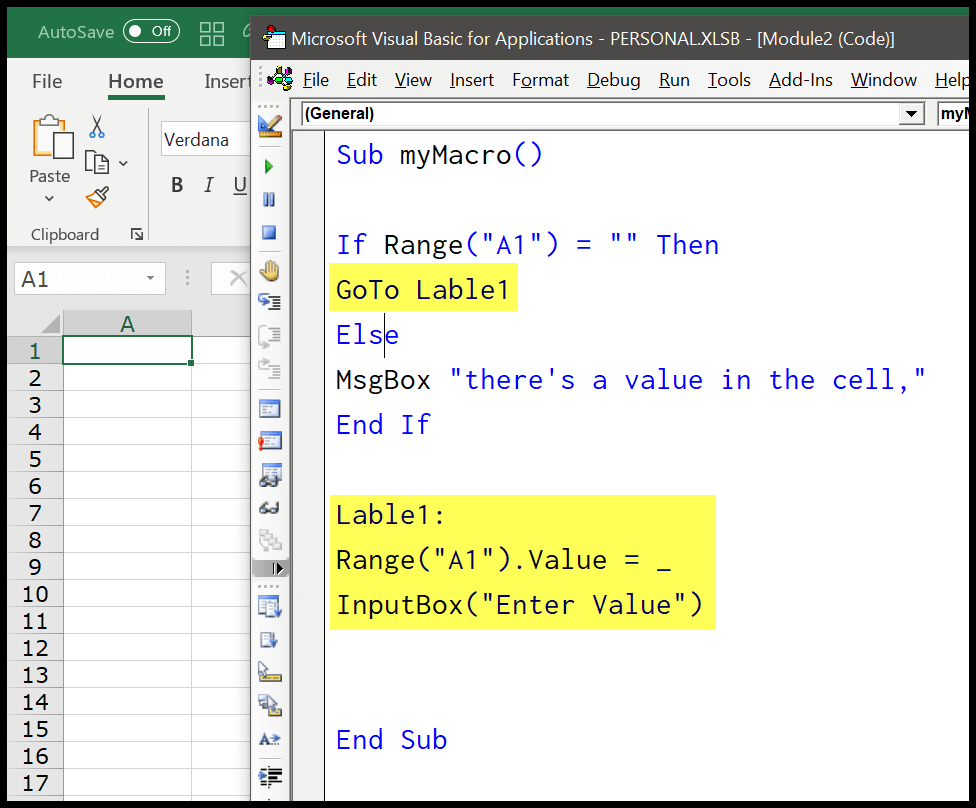Click the green Run macro play icon
Viewport: 976px width, 808px height.
269,167
